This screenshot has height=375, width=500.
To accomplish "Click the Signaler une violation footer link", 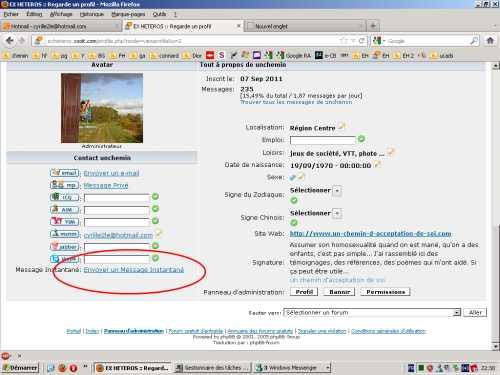I will click(x=322, y=331).
